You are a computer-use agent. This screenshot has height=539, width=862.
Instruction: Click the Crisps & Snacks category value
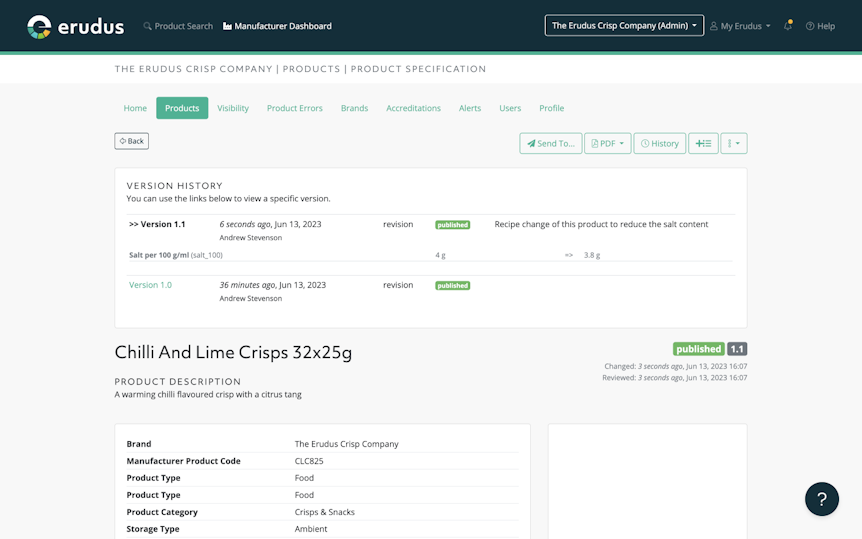coord(324,512)
